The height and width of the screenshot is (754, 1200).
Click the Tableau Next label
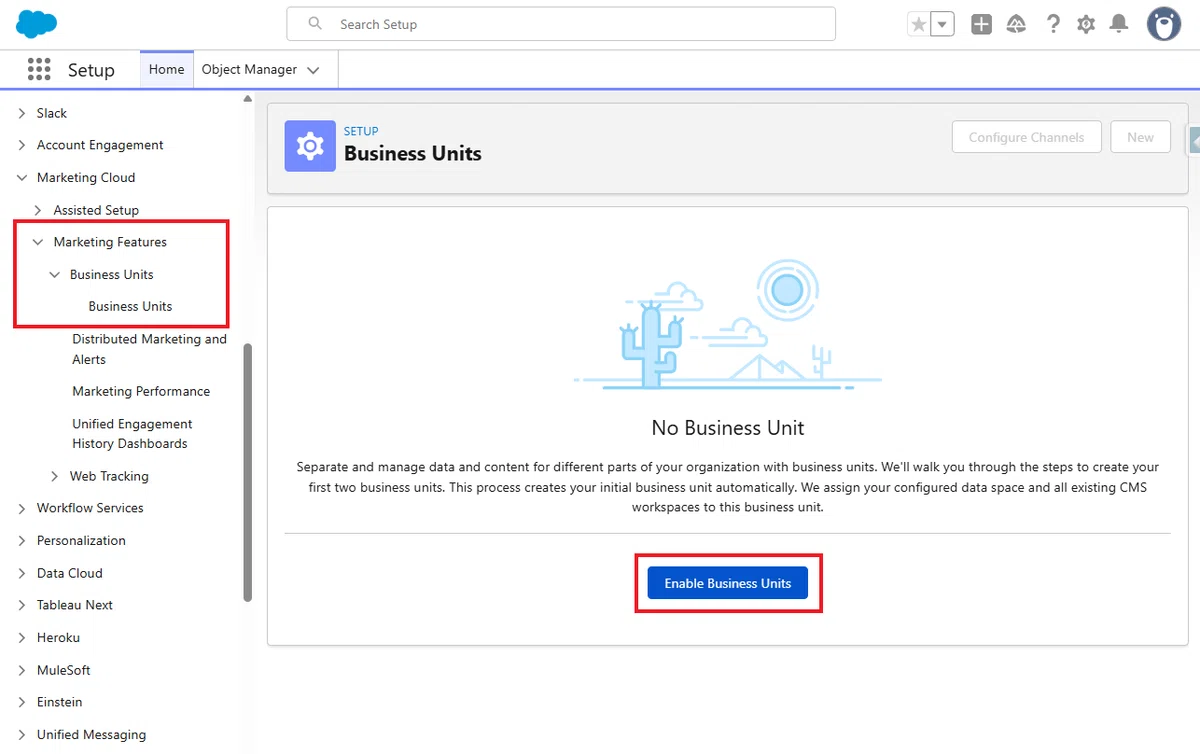[75, 605]
